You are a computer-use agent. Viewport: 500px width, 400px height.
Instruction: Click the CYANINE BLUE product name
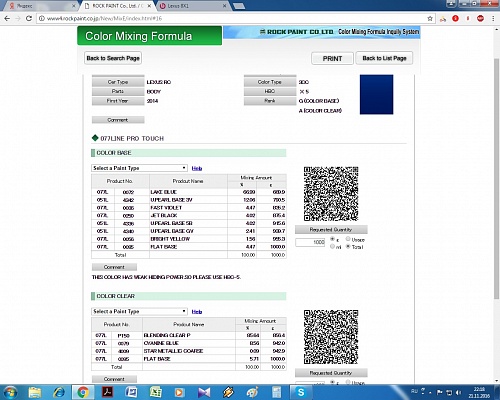161,343
